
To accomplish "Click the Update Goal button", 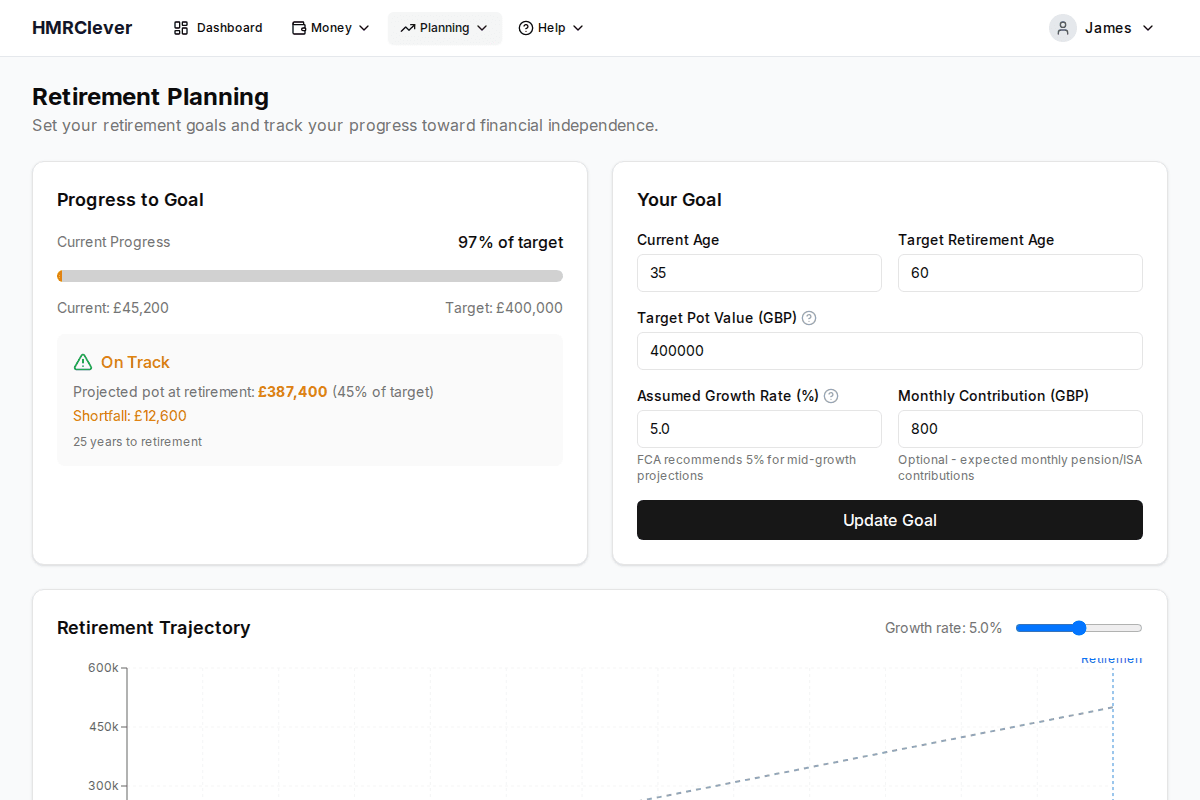I will pos(890,520).
